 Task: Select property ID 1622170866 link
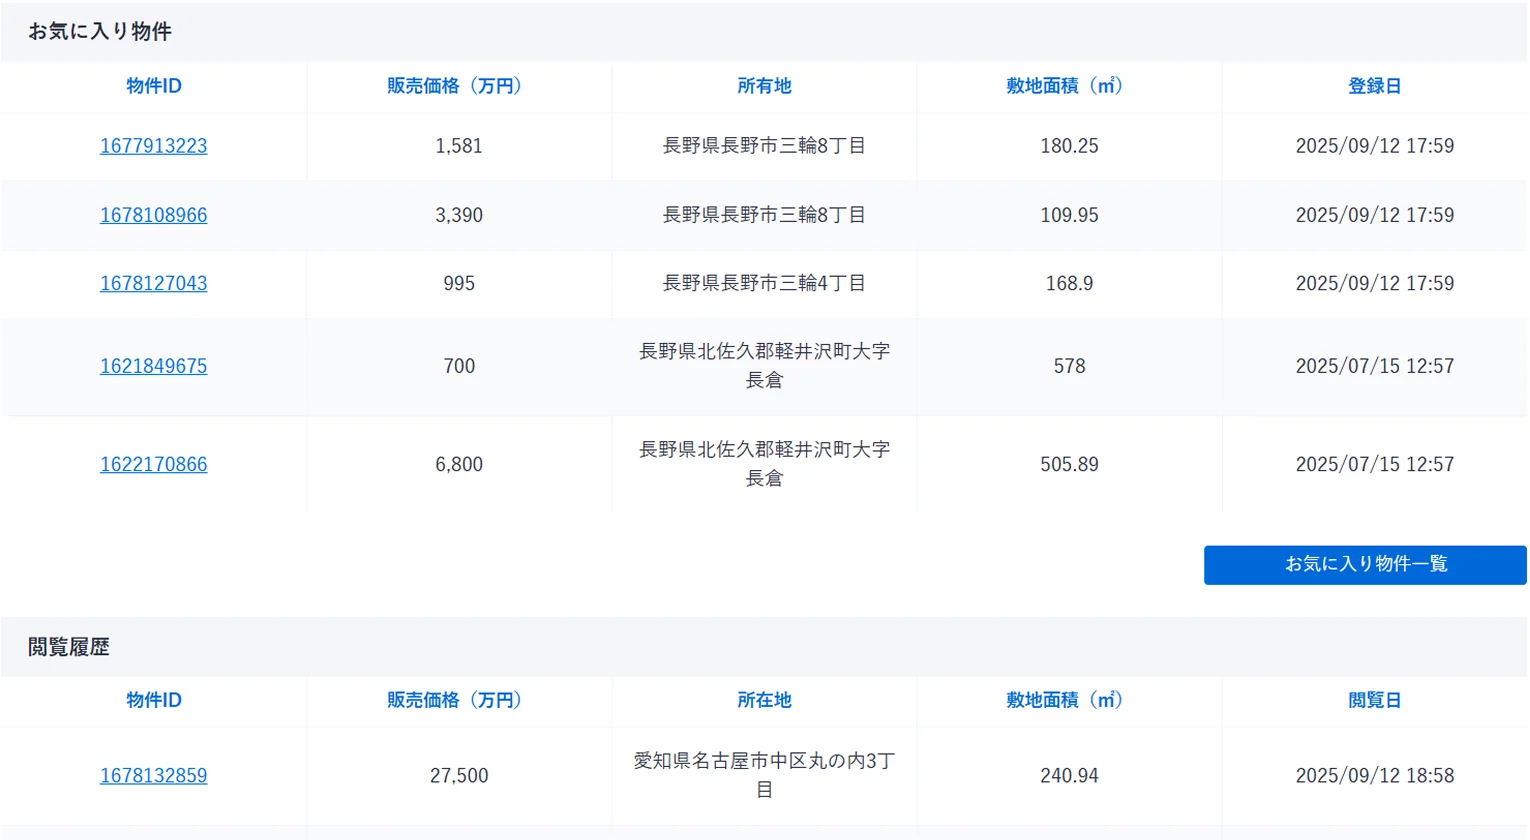(x=153, y=464)
